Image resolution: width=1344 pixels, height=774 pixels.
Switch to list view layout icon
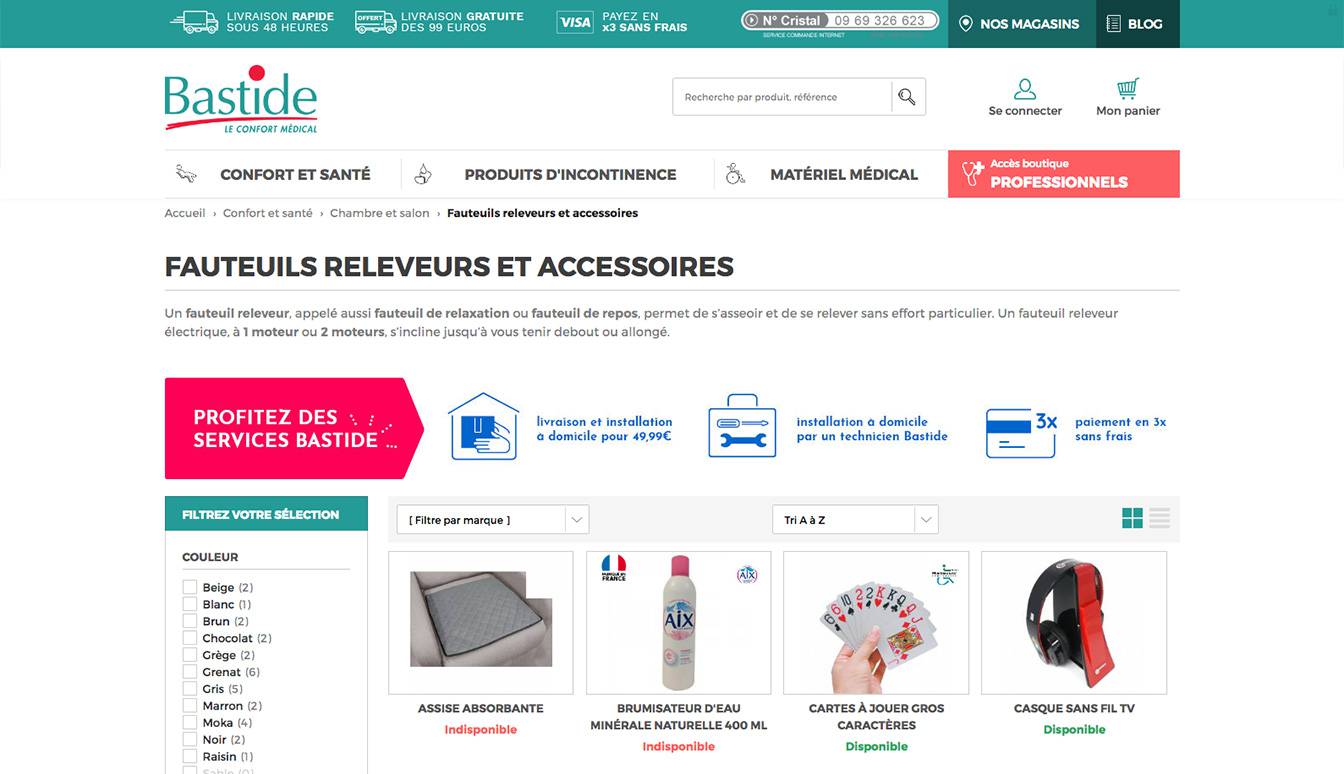pos(1159,518)
